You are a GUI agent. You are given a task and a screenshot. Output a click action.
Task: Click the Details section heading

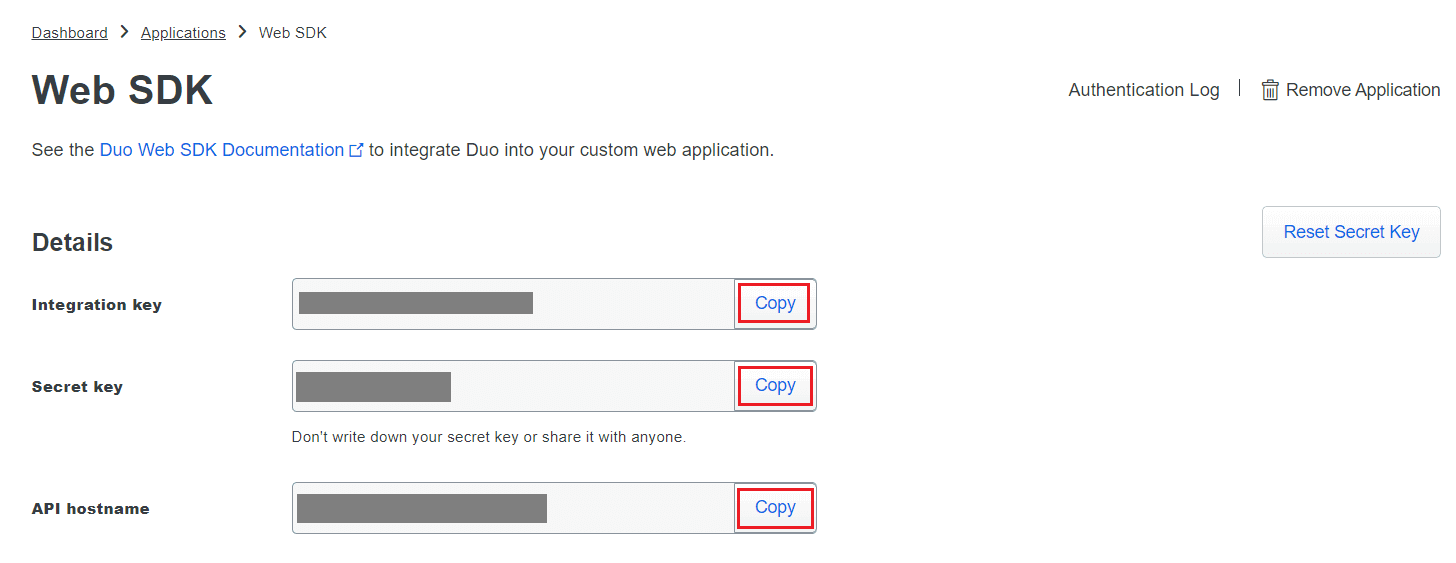click(72, 242)
